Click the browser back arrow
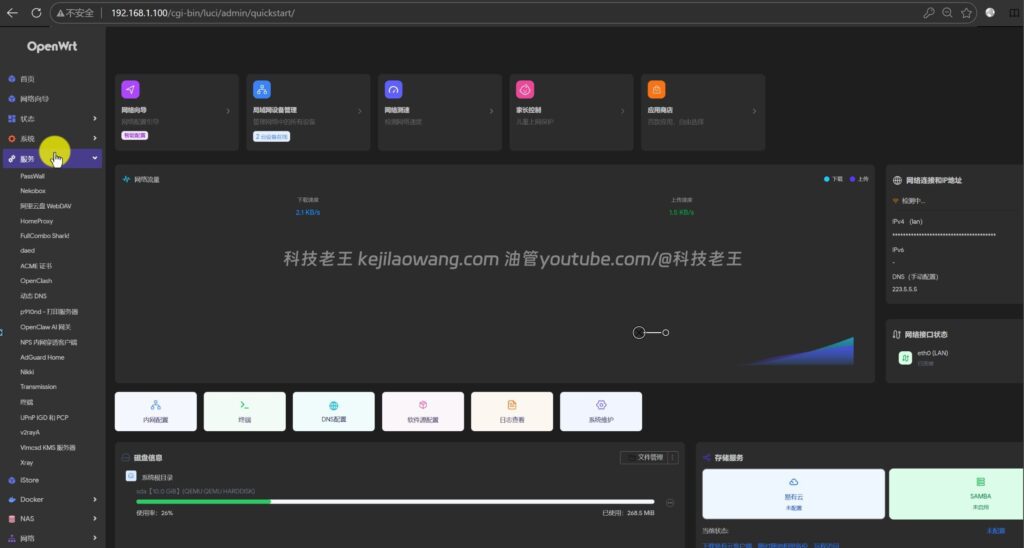The height and width of the screenshot is (548, 1024). click(12, 12)
